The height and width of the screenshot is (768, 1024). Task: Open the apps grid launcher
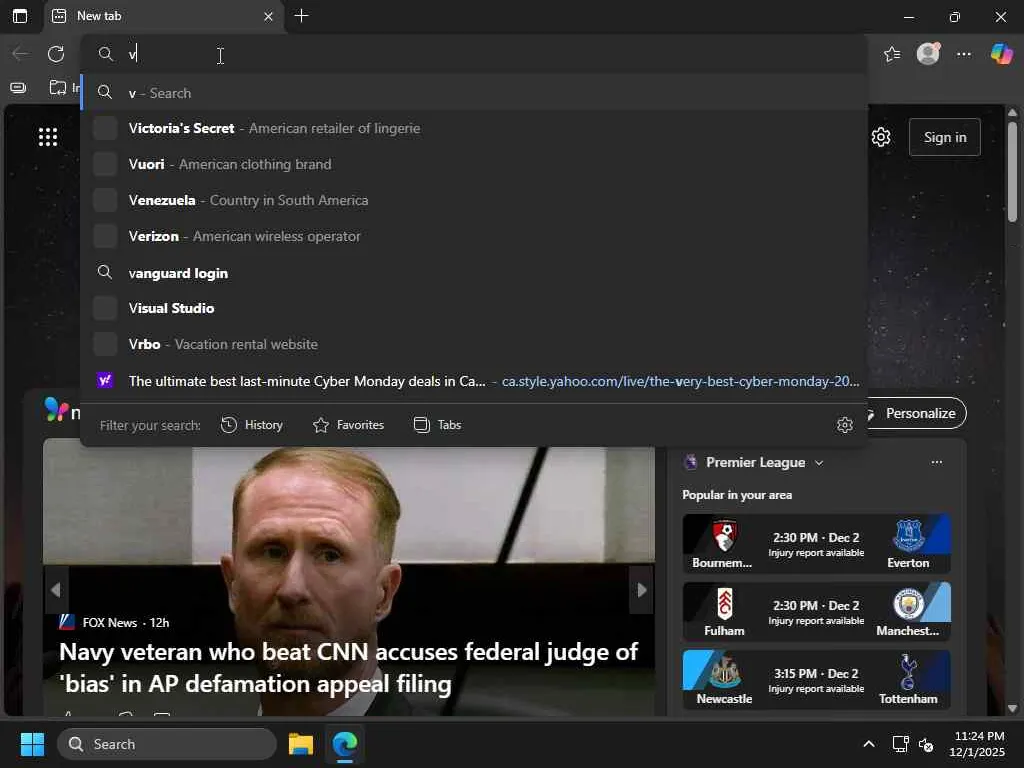click(48, 137)
